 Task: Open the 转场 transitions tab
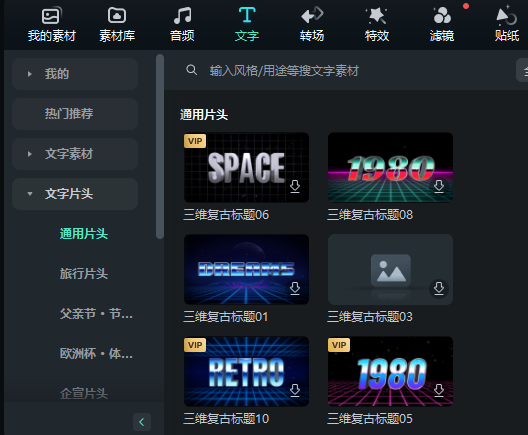pos(312,25)
